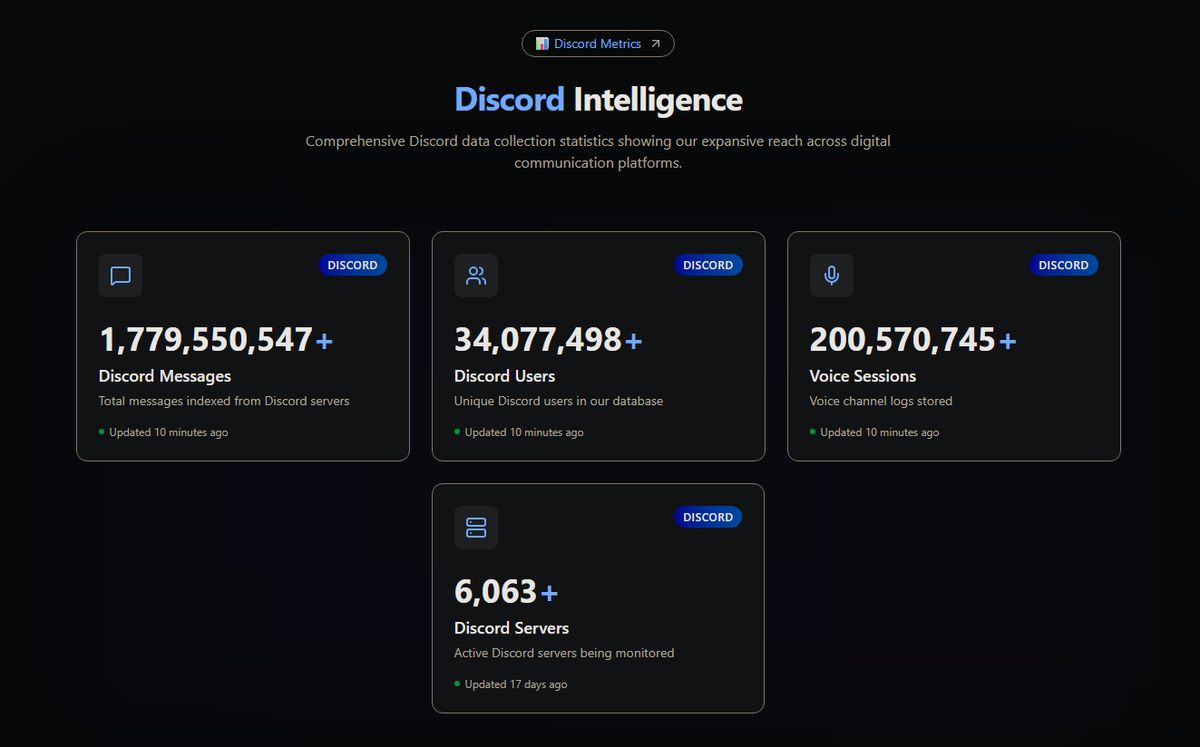Click the DISCORD badge on Discord Messages card
Image resolution: width=1200 pixels, height=747 pixels.
[353, 265]
